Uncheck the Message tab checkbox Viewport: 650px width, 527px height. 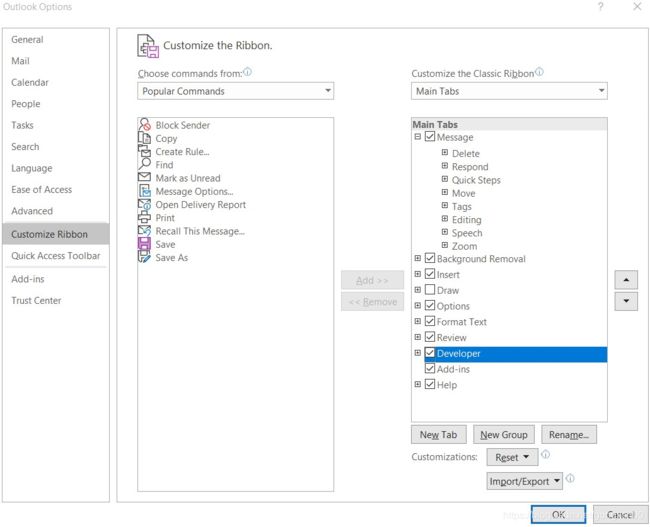click(430, 136)
